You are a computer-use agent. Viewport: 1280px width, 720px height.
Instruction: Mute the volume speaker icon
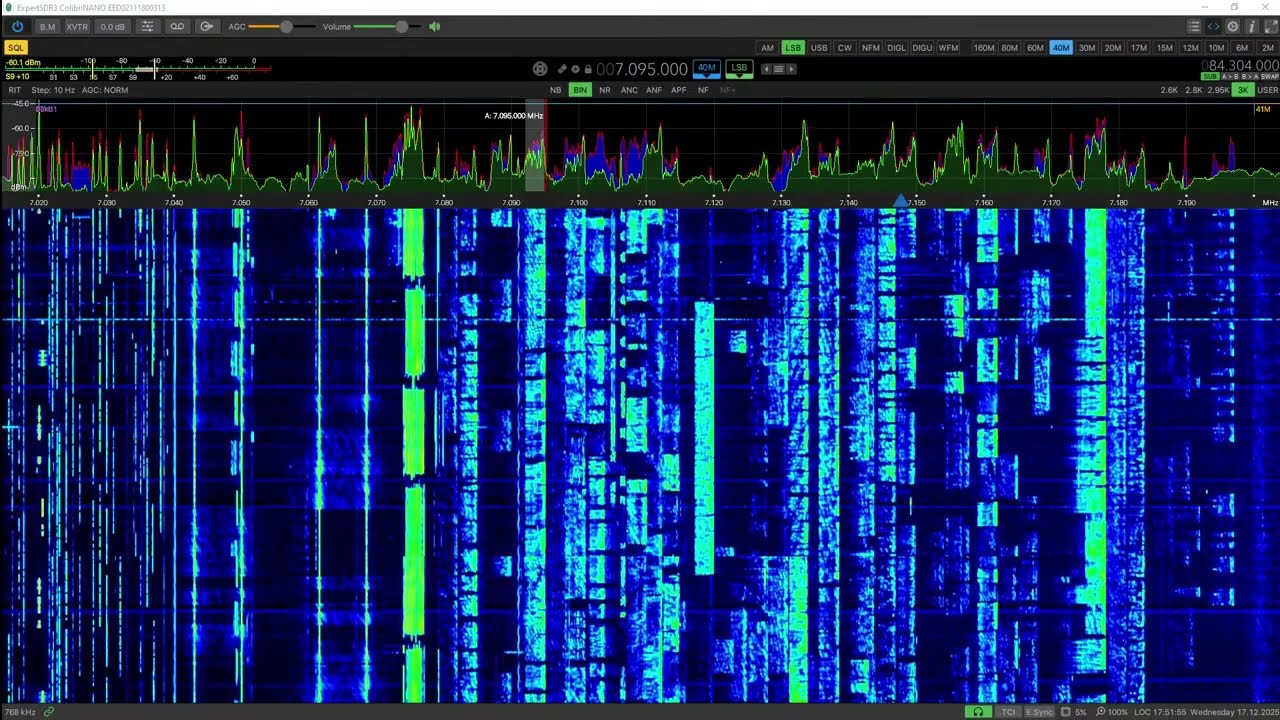tap(434, 27)
